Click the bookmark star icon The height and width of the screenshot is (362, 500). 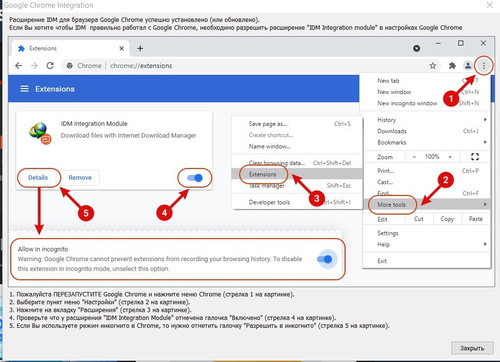pyautogui.click(x=433, y=66)
